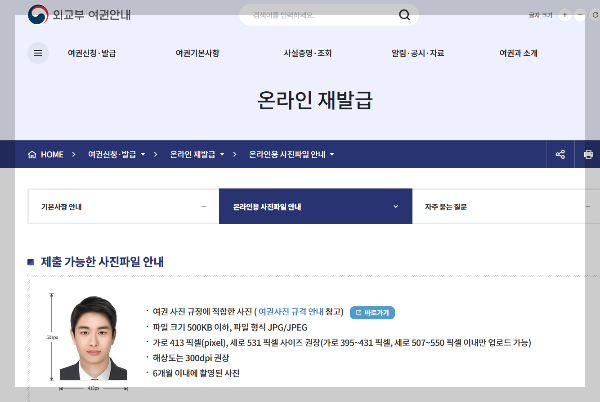The image size is (600, 402).
Task: Select the 자주 묻는 질문 tab
Action: pyautogui.click(x=506, y=206)
